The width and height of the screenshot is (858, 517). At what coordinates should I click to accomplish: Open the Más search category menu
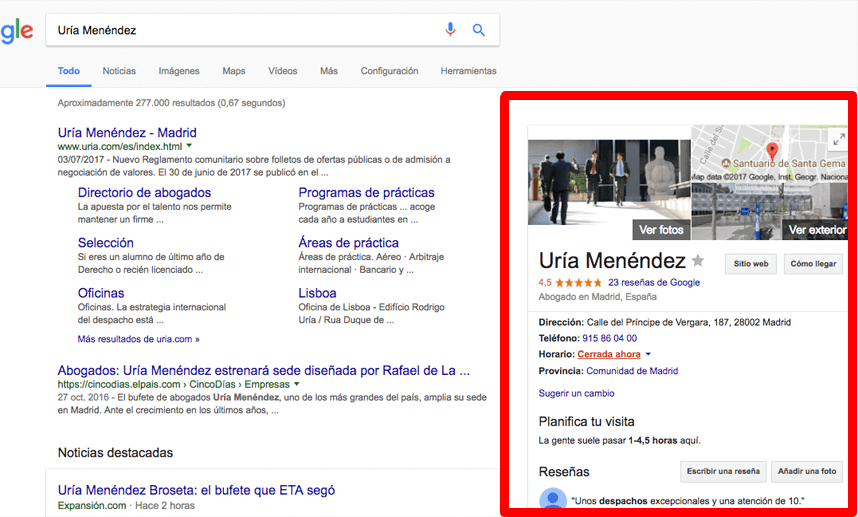328,71
